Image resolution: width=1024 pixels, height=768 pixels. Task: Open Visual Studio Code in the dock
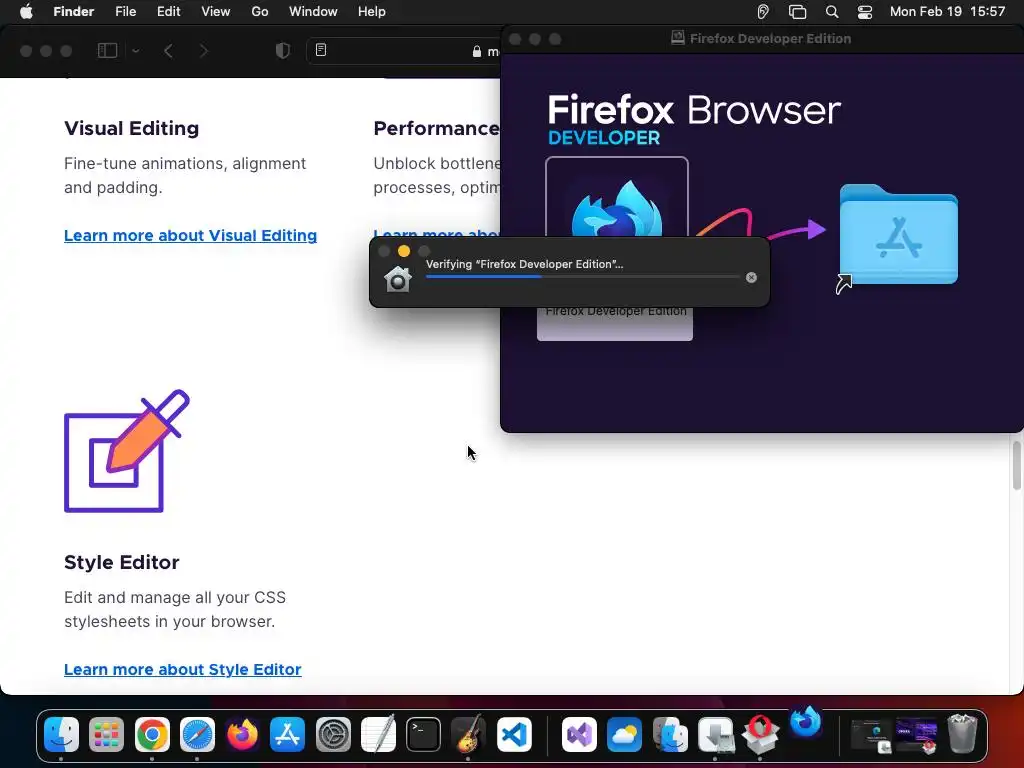coord(514,735)
